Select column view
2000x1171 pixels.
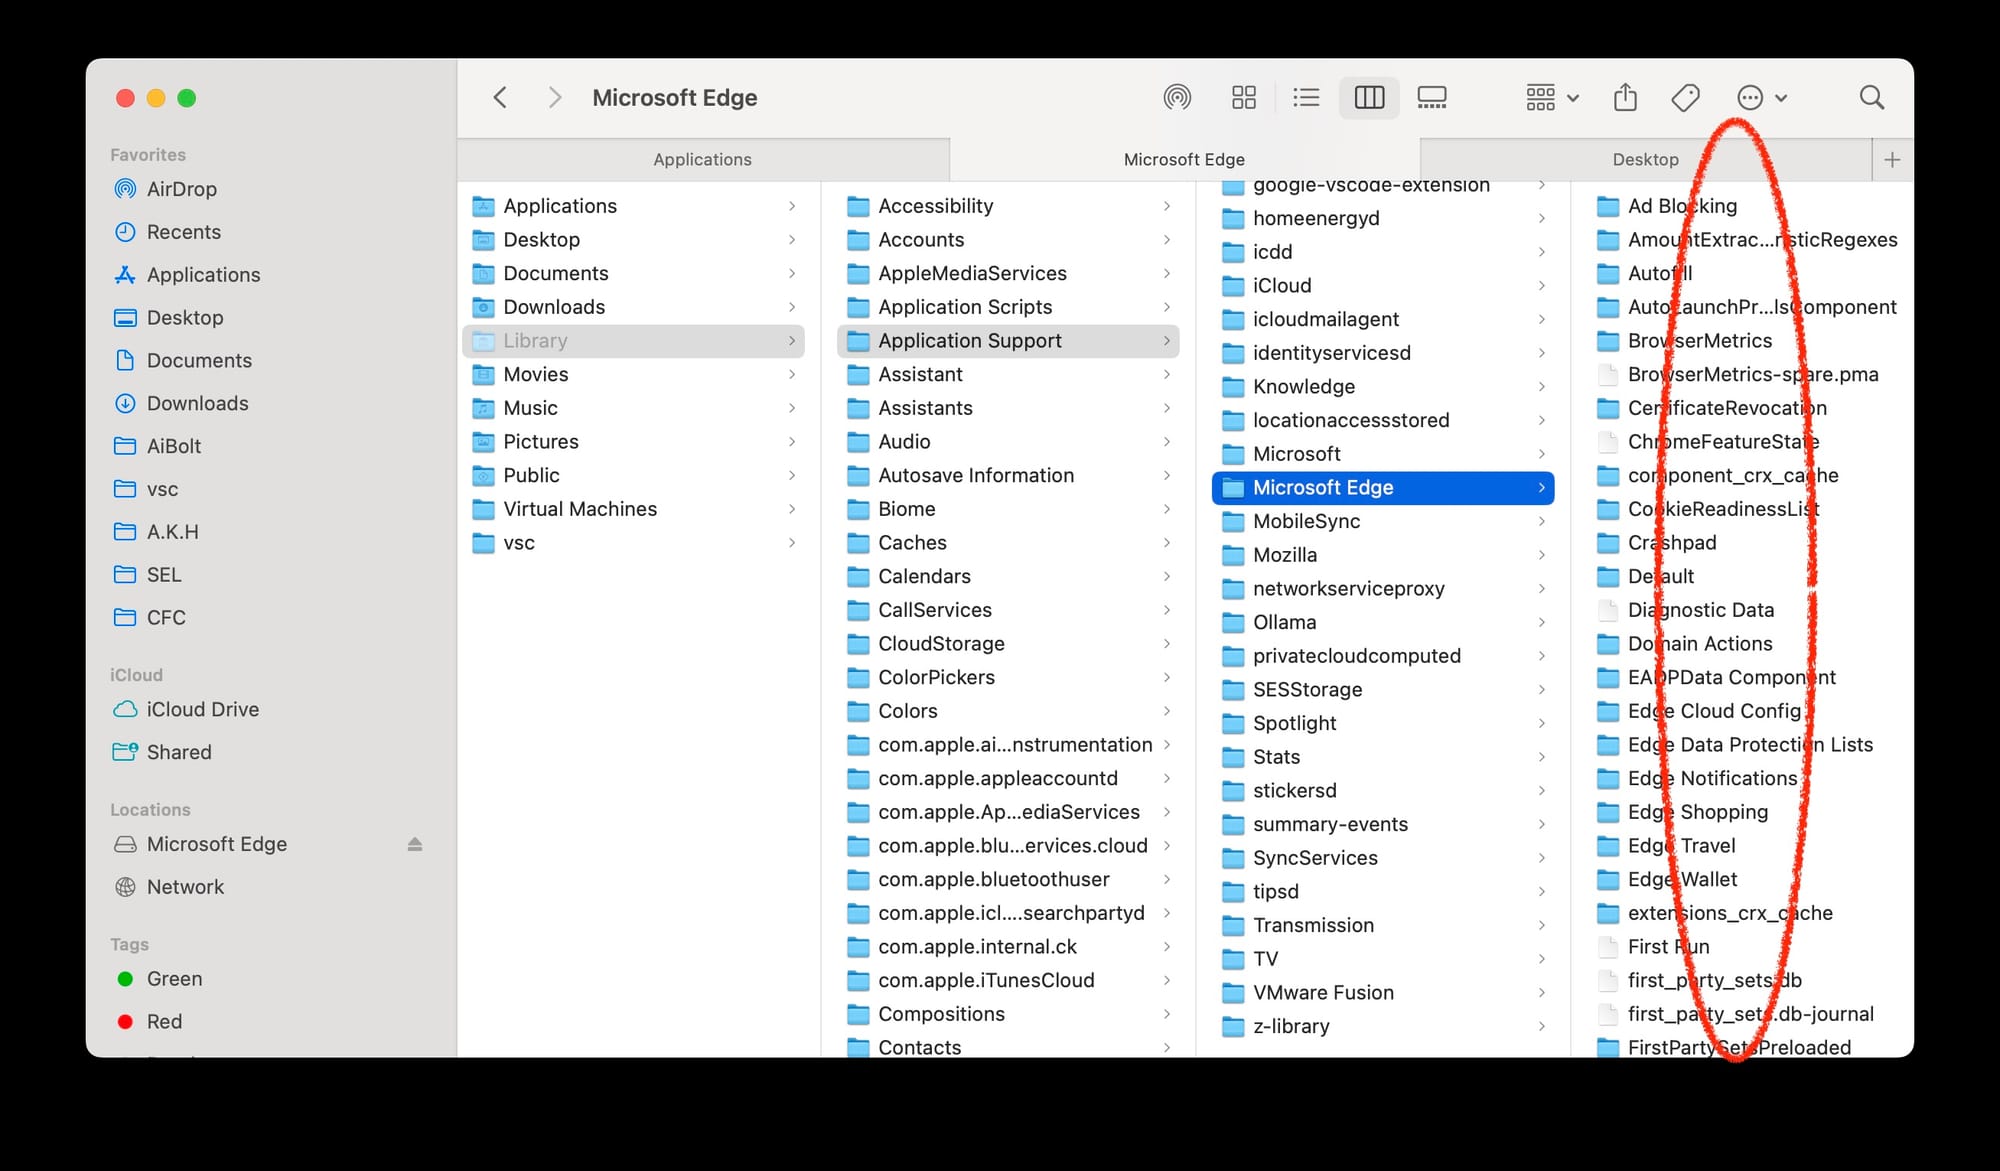point(1369,97)
